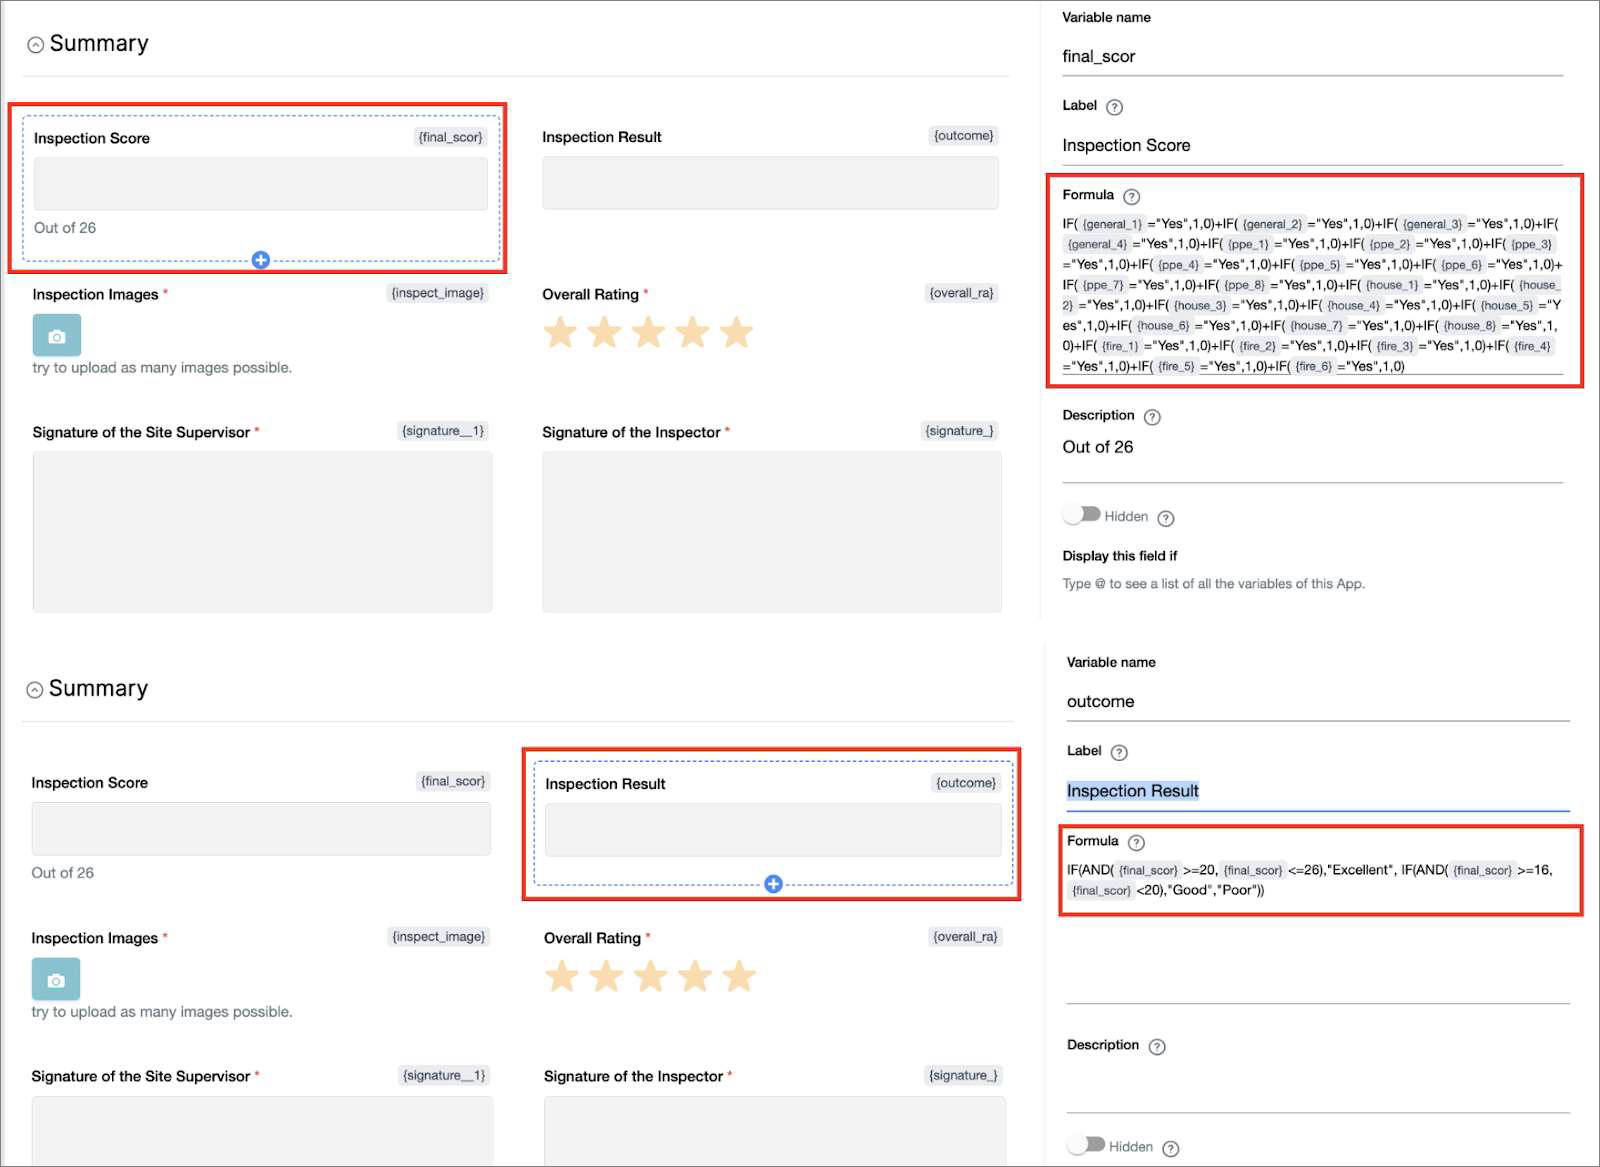Toggle Hidden switch in final_scor properties
The height and width of the screenshot is (1167, 1600).
click(x=1081, y=515)
